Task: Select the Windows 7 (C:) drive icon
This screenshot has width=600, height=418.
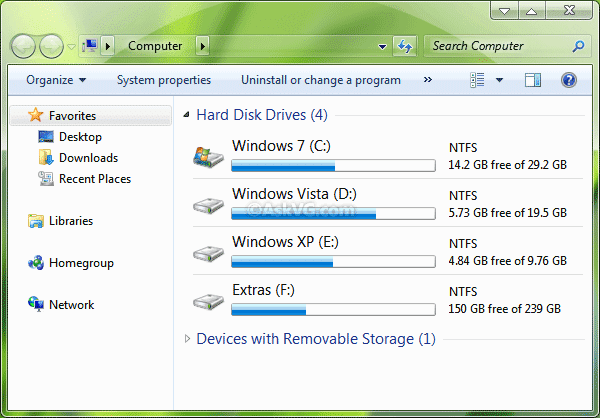Action: [x=208, y=157]
